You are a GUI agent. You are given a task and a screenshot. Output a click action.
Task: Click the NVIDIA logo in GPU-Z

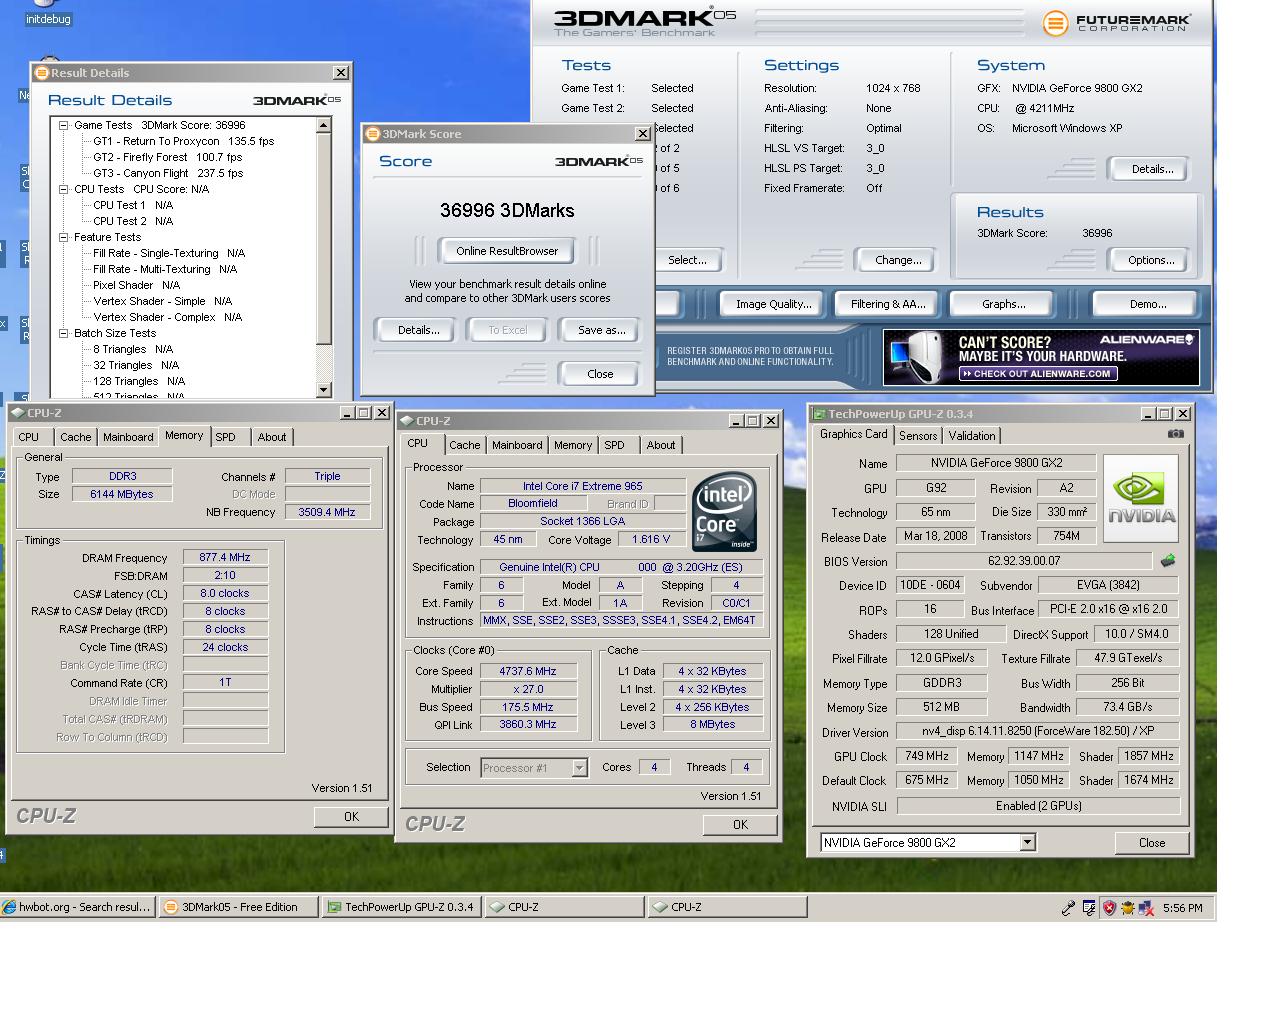coord(1141,498)
